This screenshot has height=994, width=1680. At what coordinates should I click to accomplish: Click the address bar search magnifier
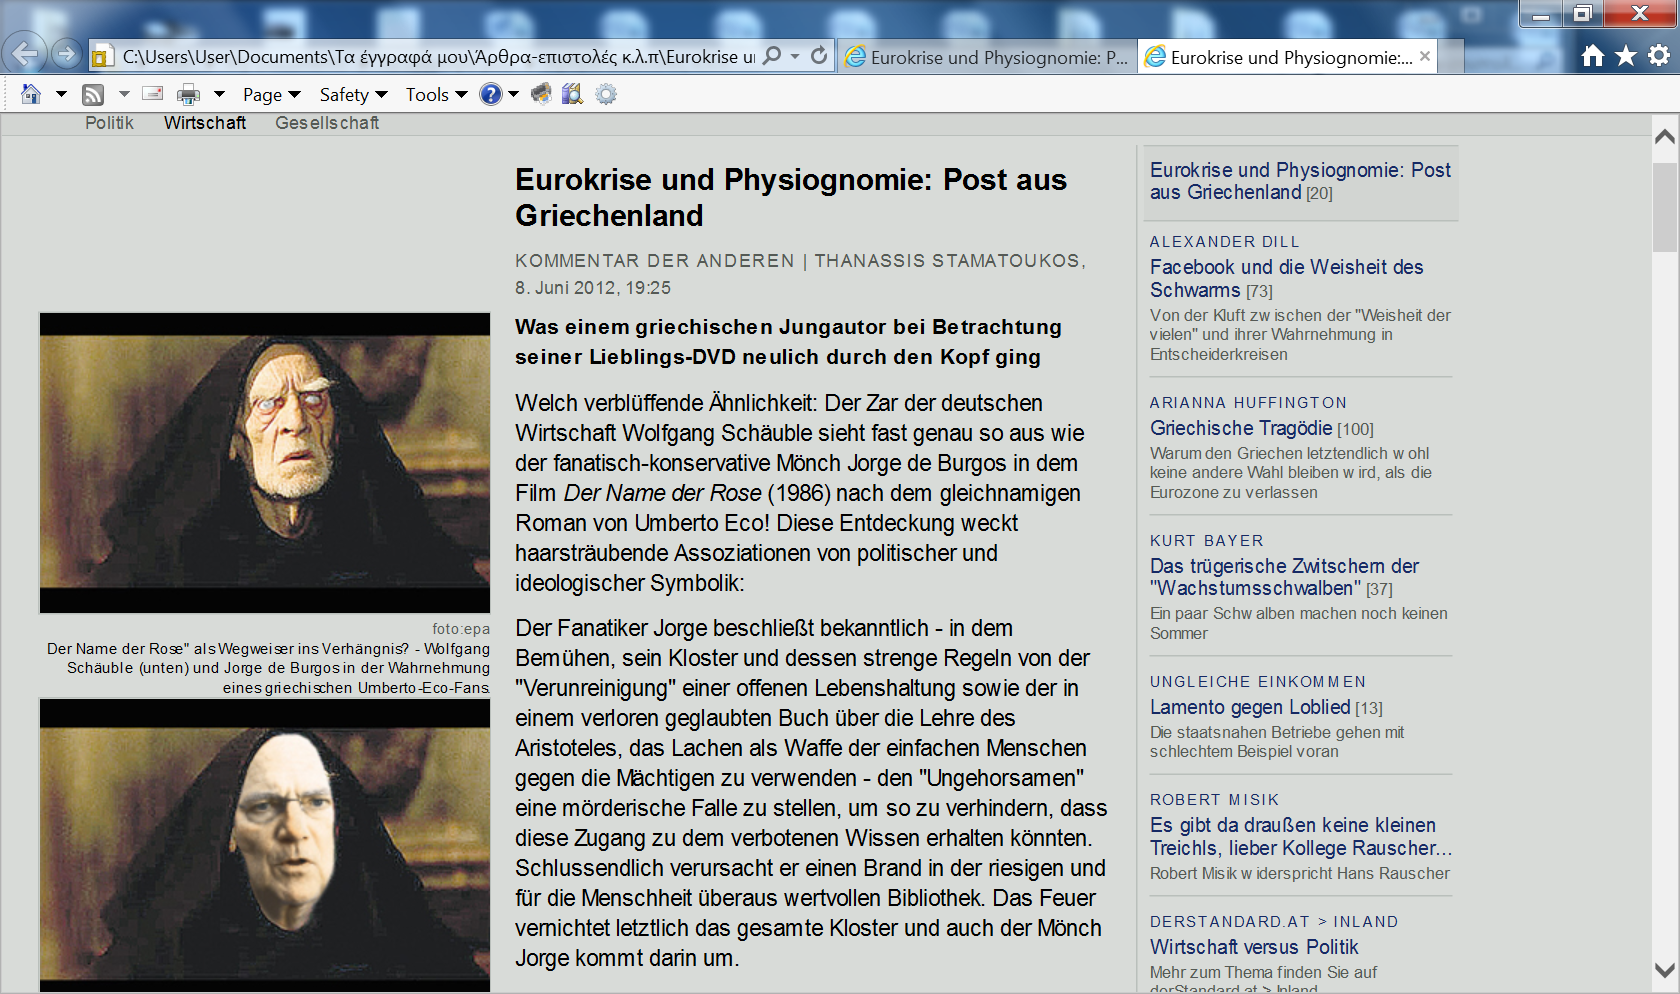click(772, 56)
